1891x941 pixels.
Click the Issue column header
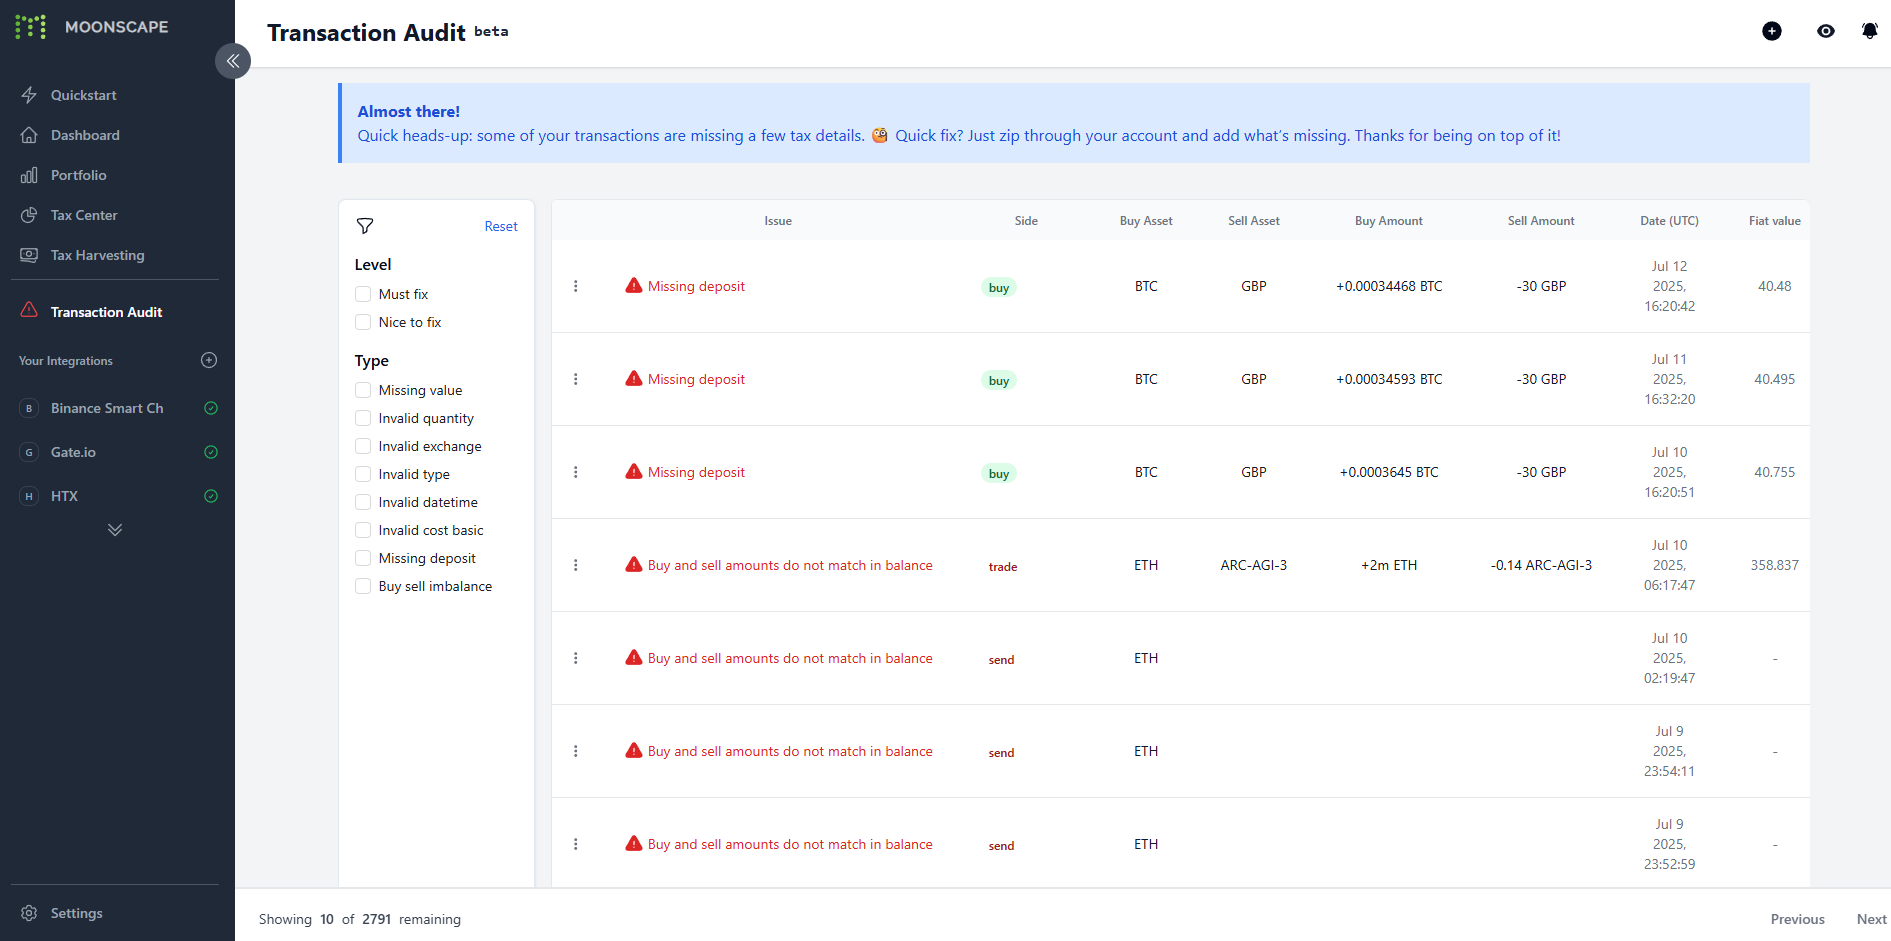[x=778, y=221]
